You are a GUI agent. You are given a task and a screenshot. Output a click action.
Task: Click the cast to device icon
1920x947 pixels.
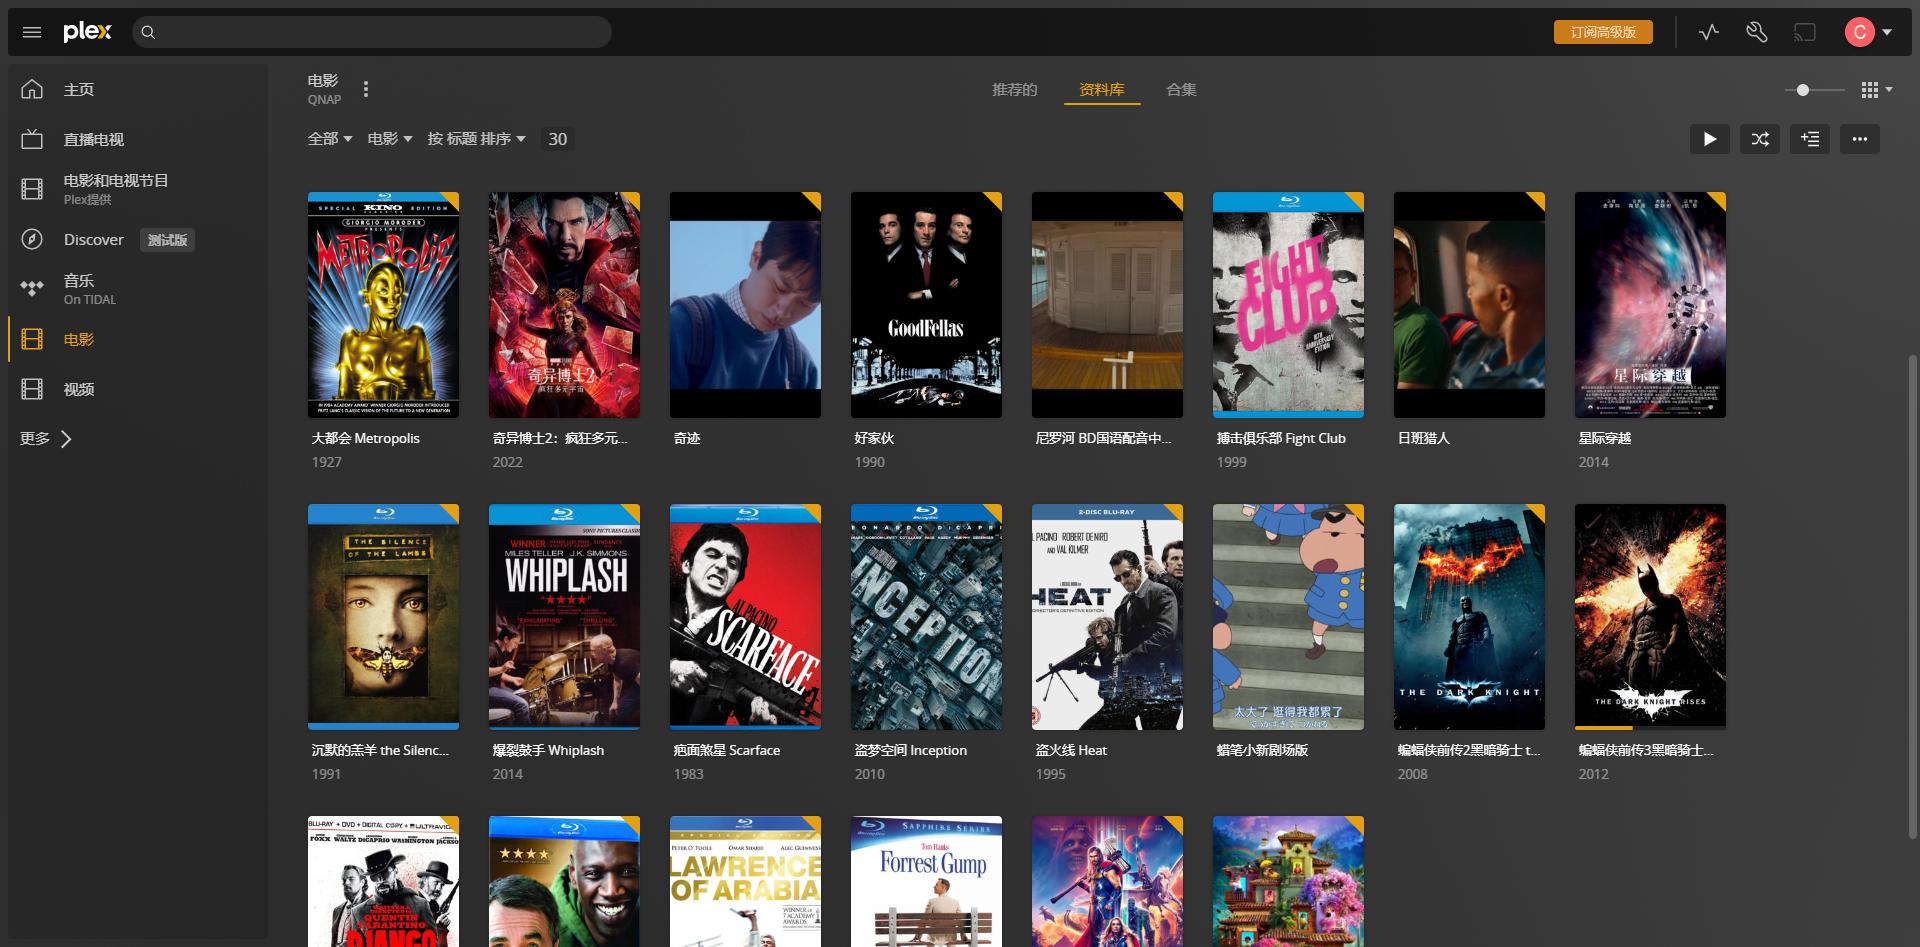coord(1804,32)
